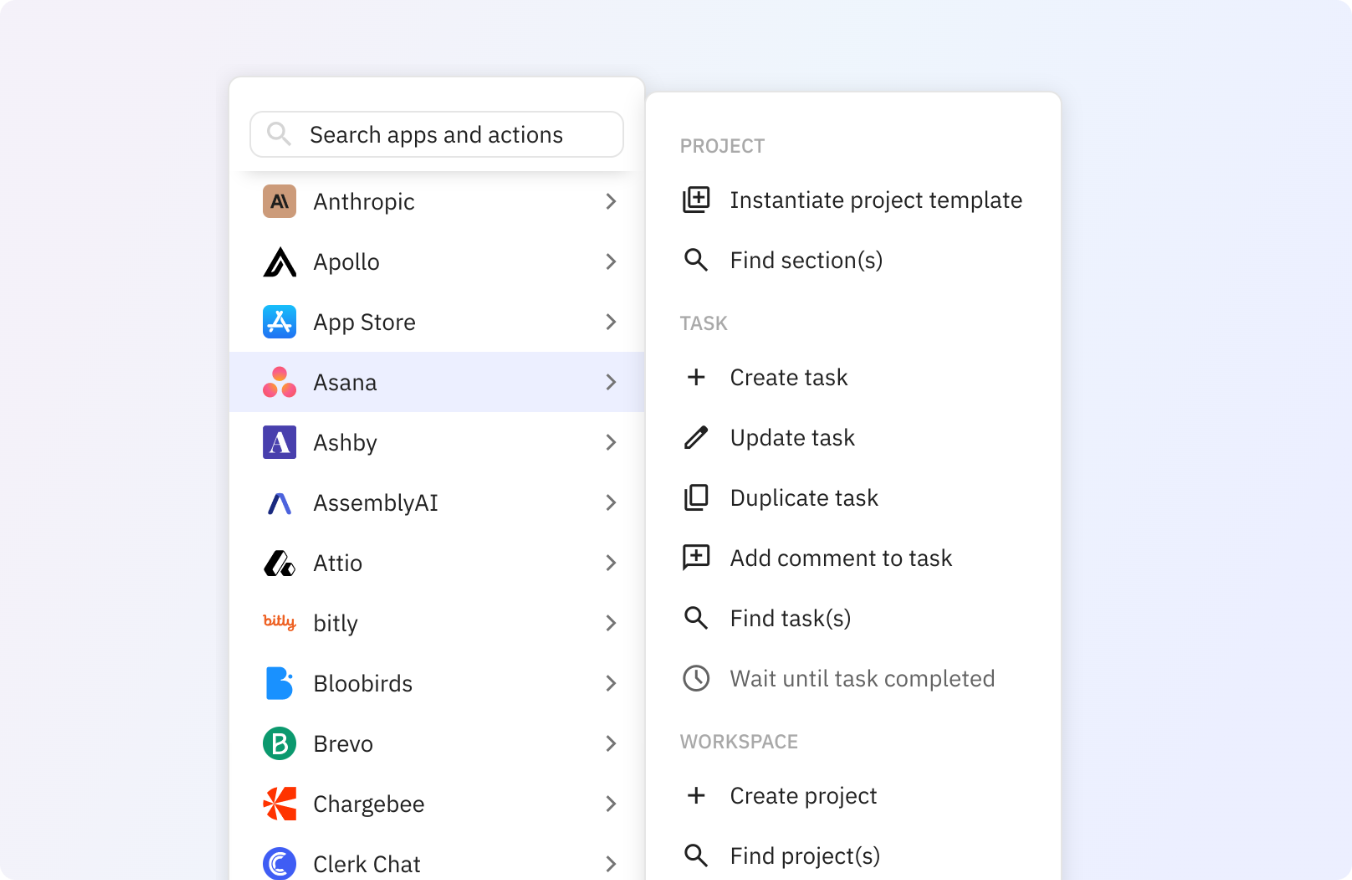Screen dimensions: 1352x880
Task: Click the Asana app name text
Action: [x=345, y=382]
